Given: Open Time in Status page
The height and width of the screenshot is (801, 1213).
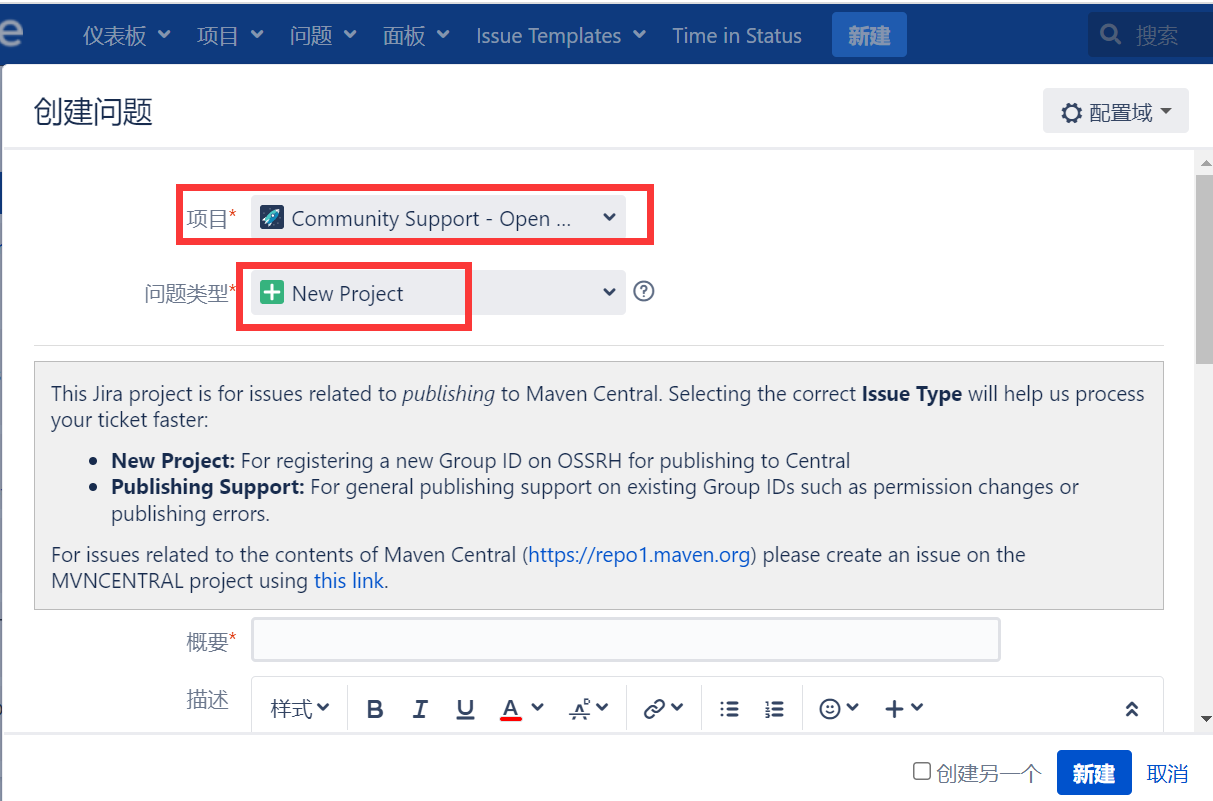Looking at the screenshot, I should pos(737,36).
